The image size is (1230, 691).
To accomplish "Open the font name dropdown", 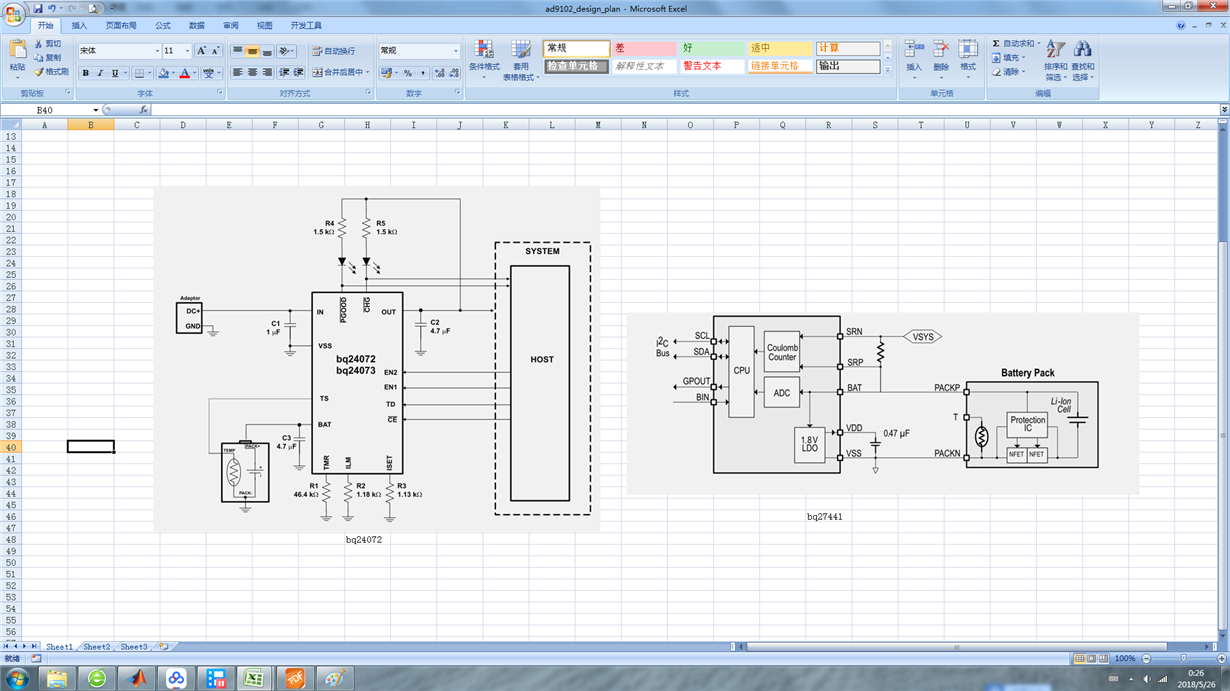I will [157, 51].
